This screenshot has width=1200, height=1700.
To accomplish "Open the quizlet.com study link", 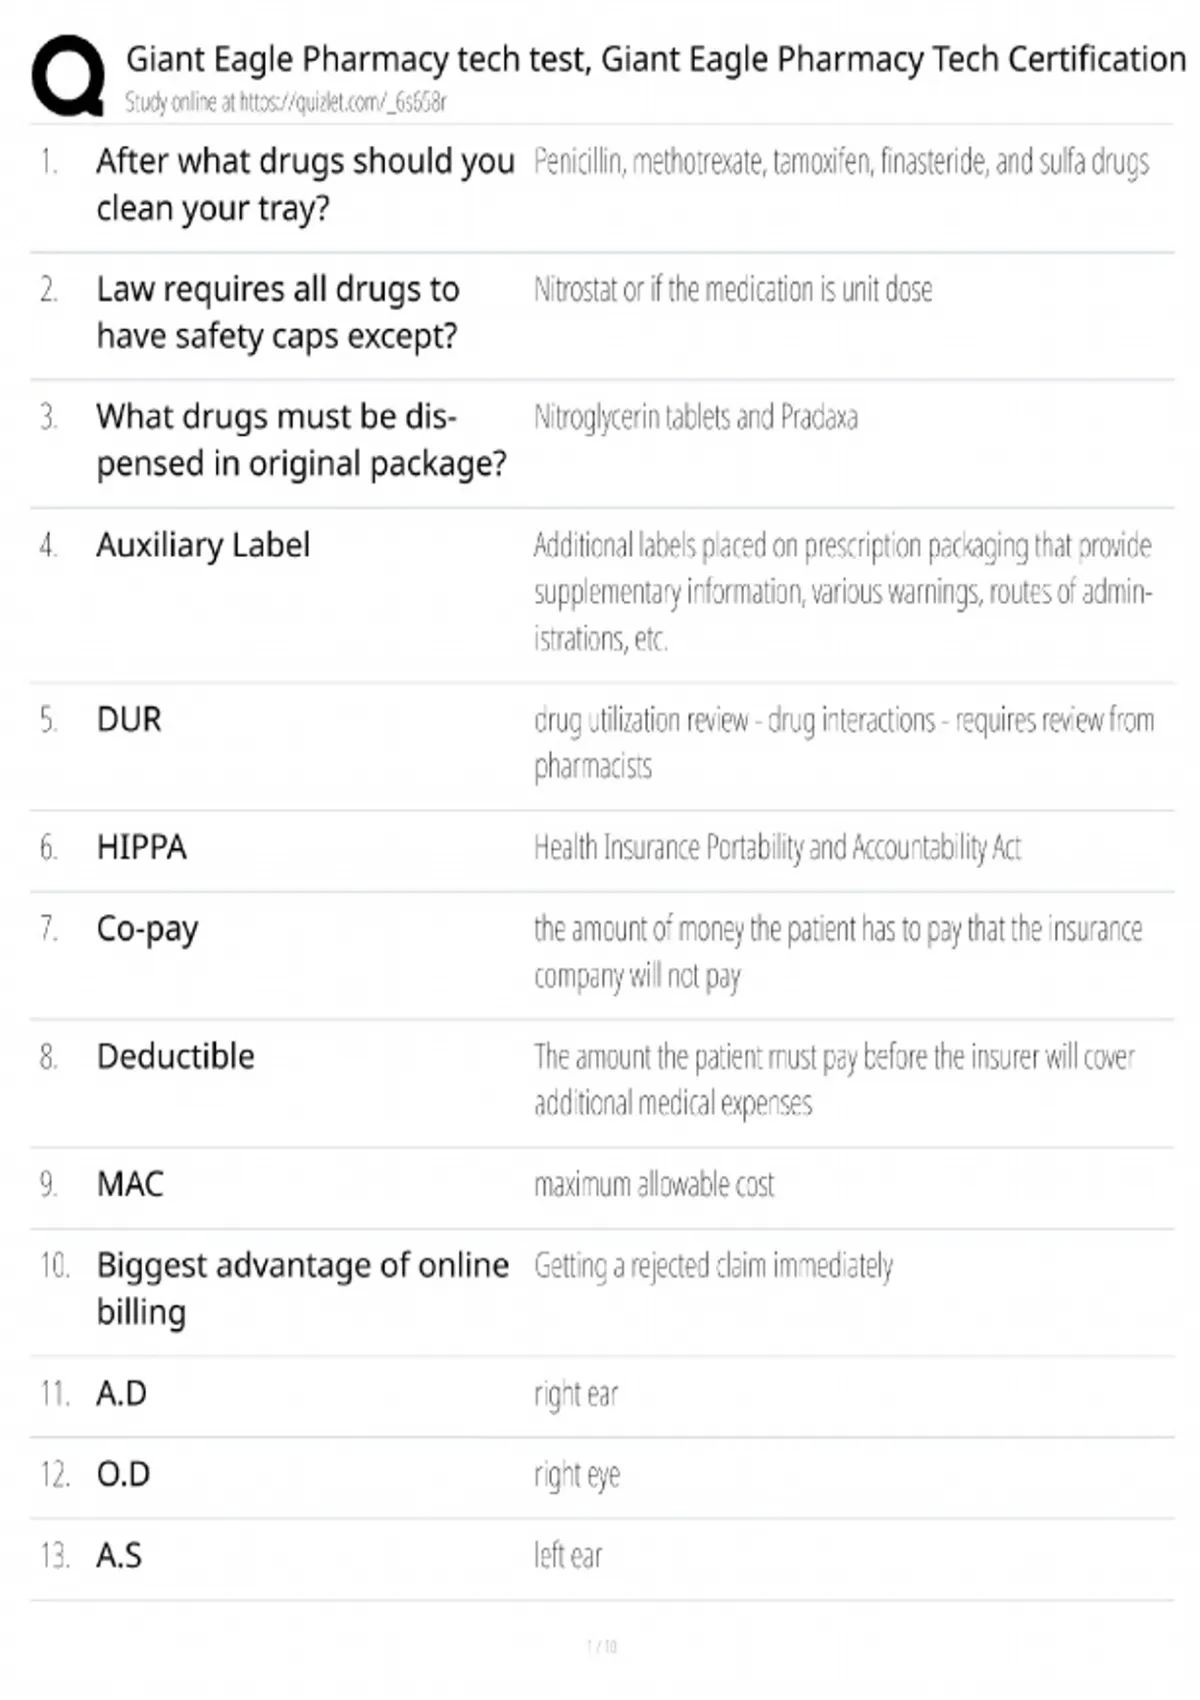I will (x=285, y=102).
